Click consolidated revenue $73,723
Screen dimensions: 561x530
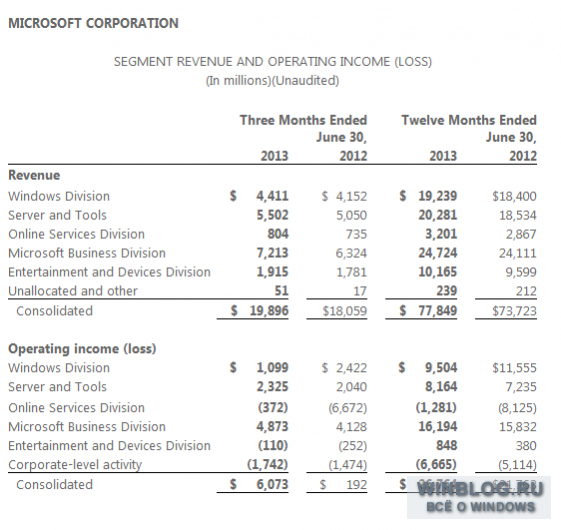click(x=514, y=311)
